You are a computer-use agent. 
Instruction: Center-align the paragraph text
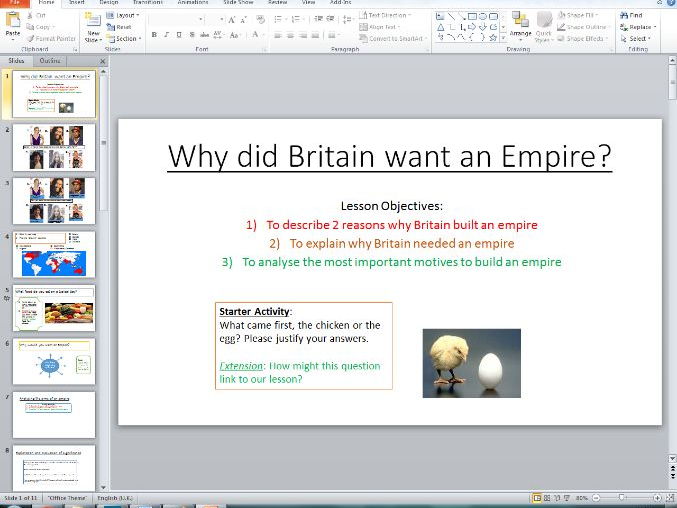click(x=291, y=35)
